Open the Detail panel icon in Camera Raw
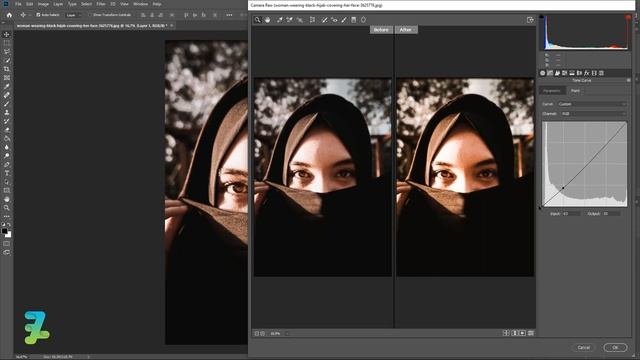 point(557,73)
